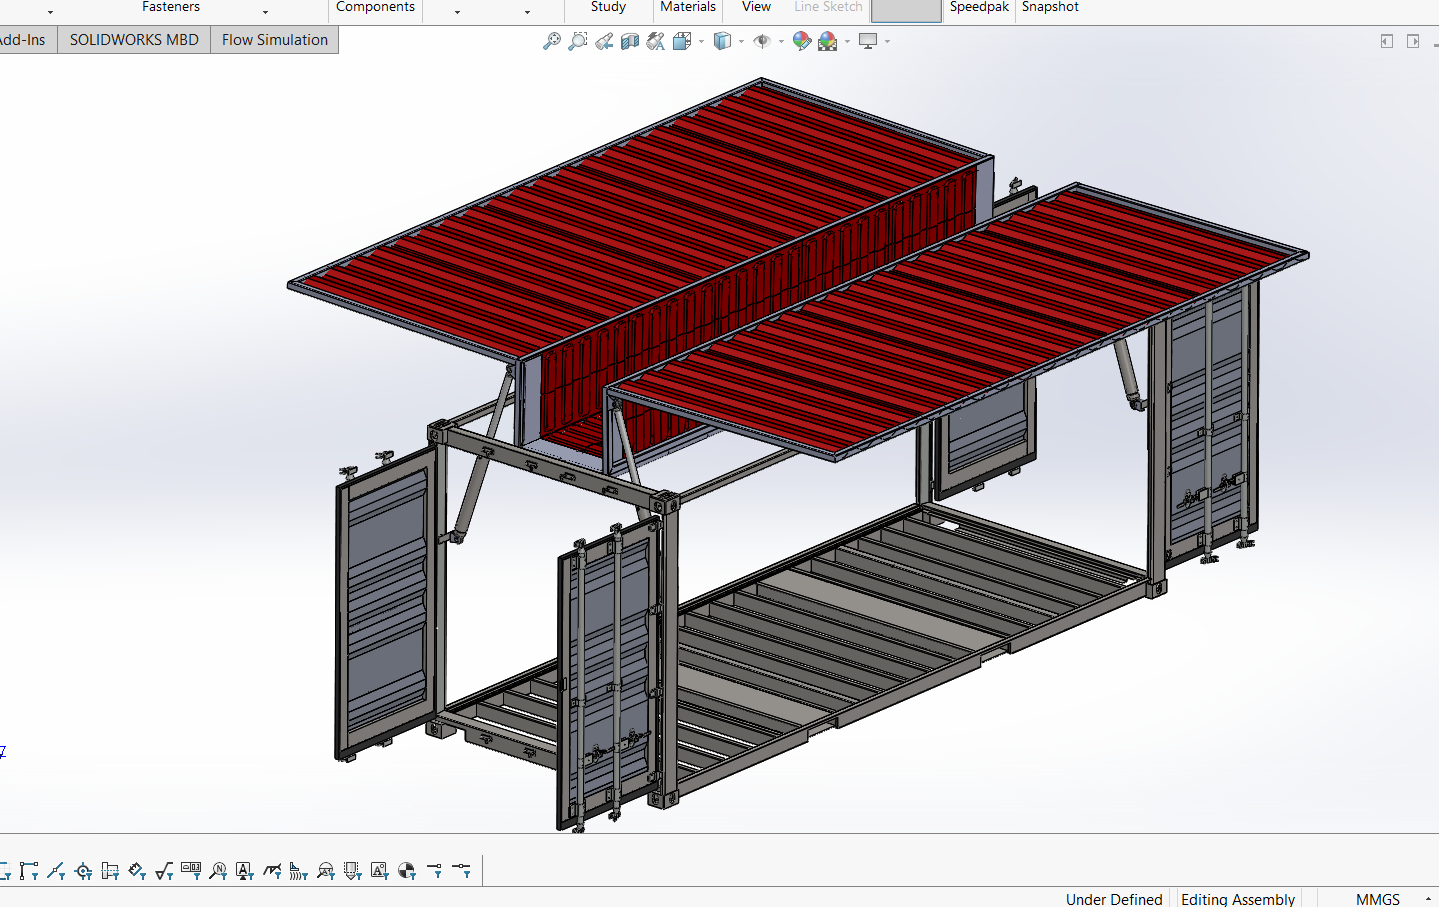Click the Snapshot command
Screen dimensions: 1439x907
[x=1050, y=7]
